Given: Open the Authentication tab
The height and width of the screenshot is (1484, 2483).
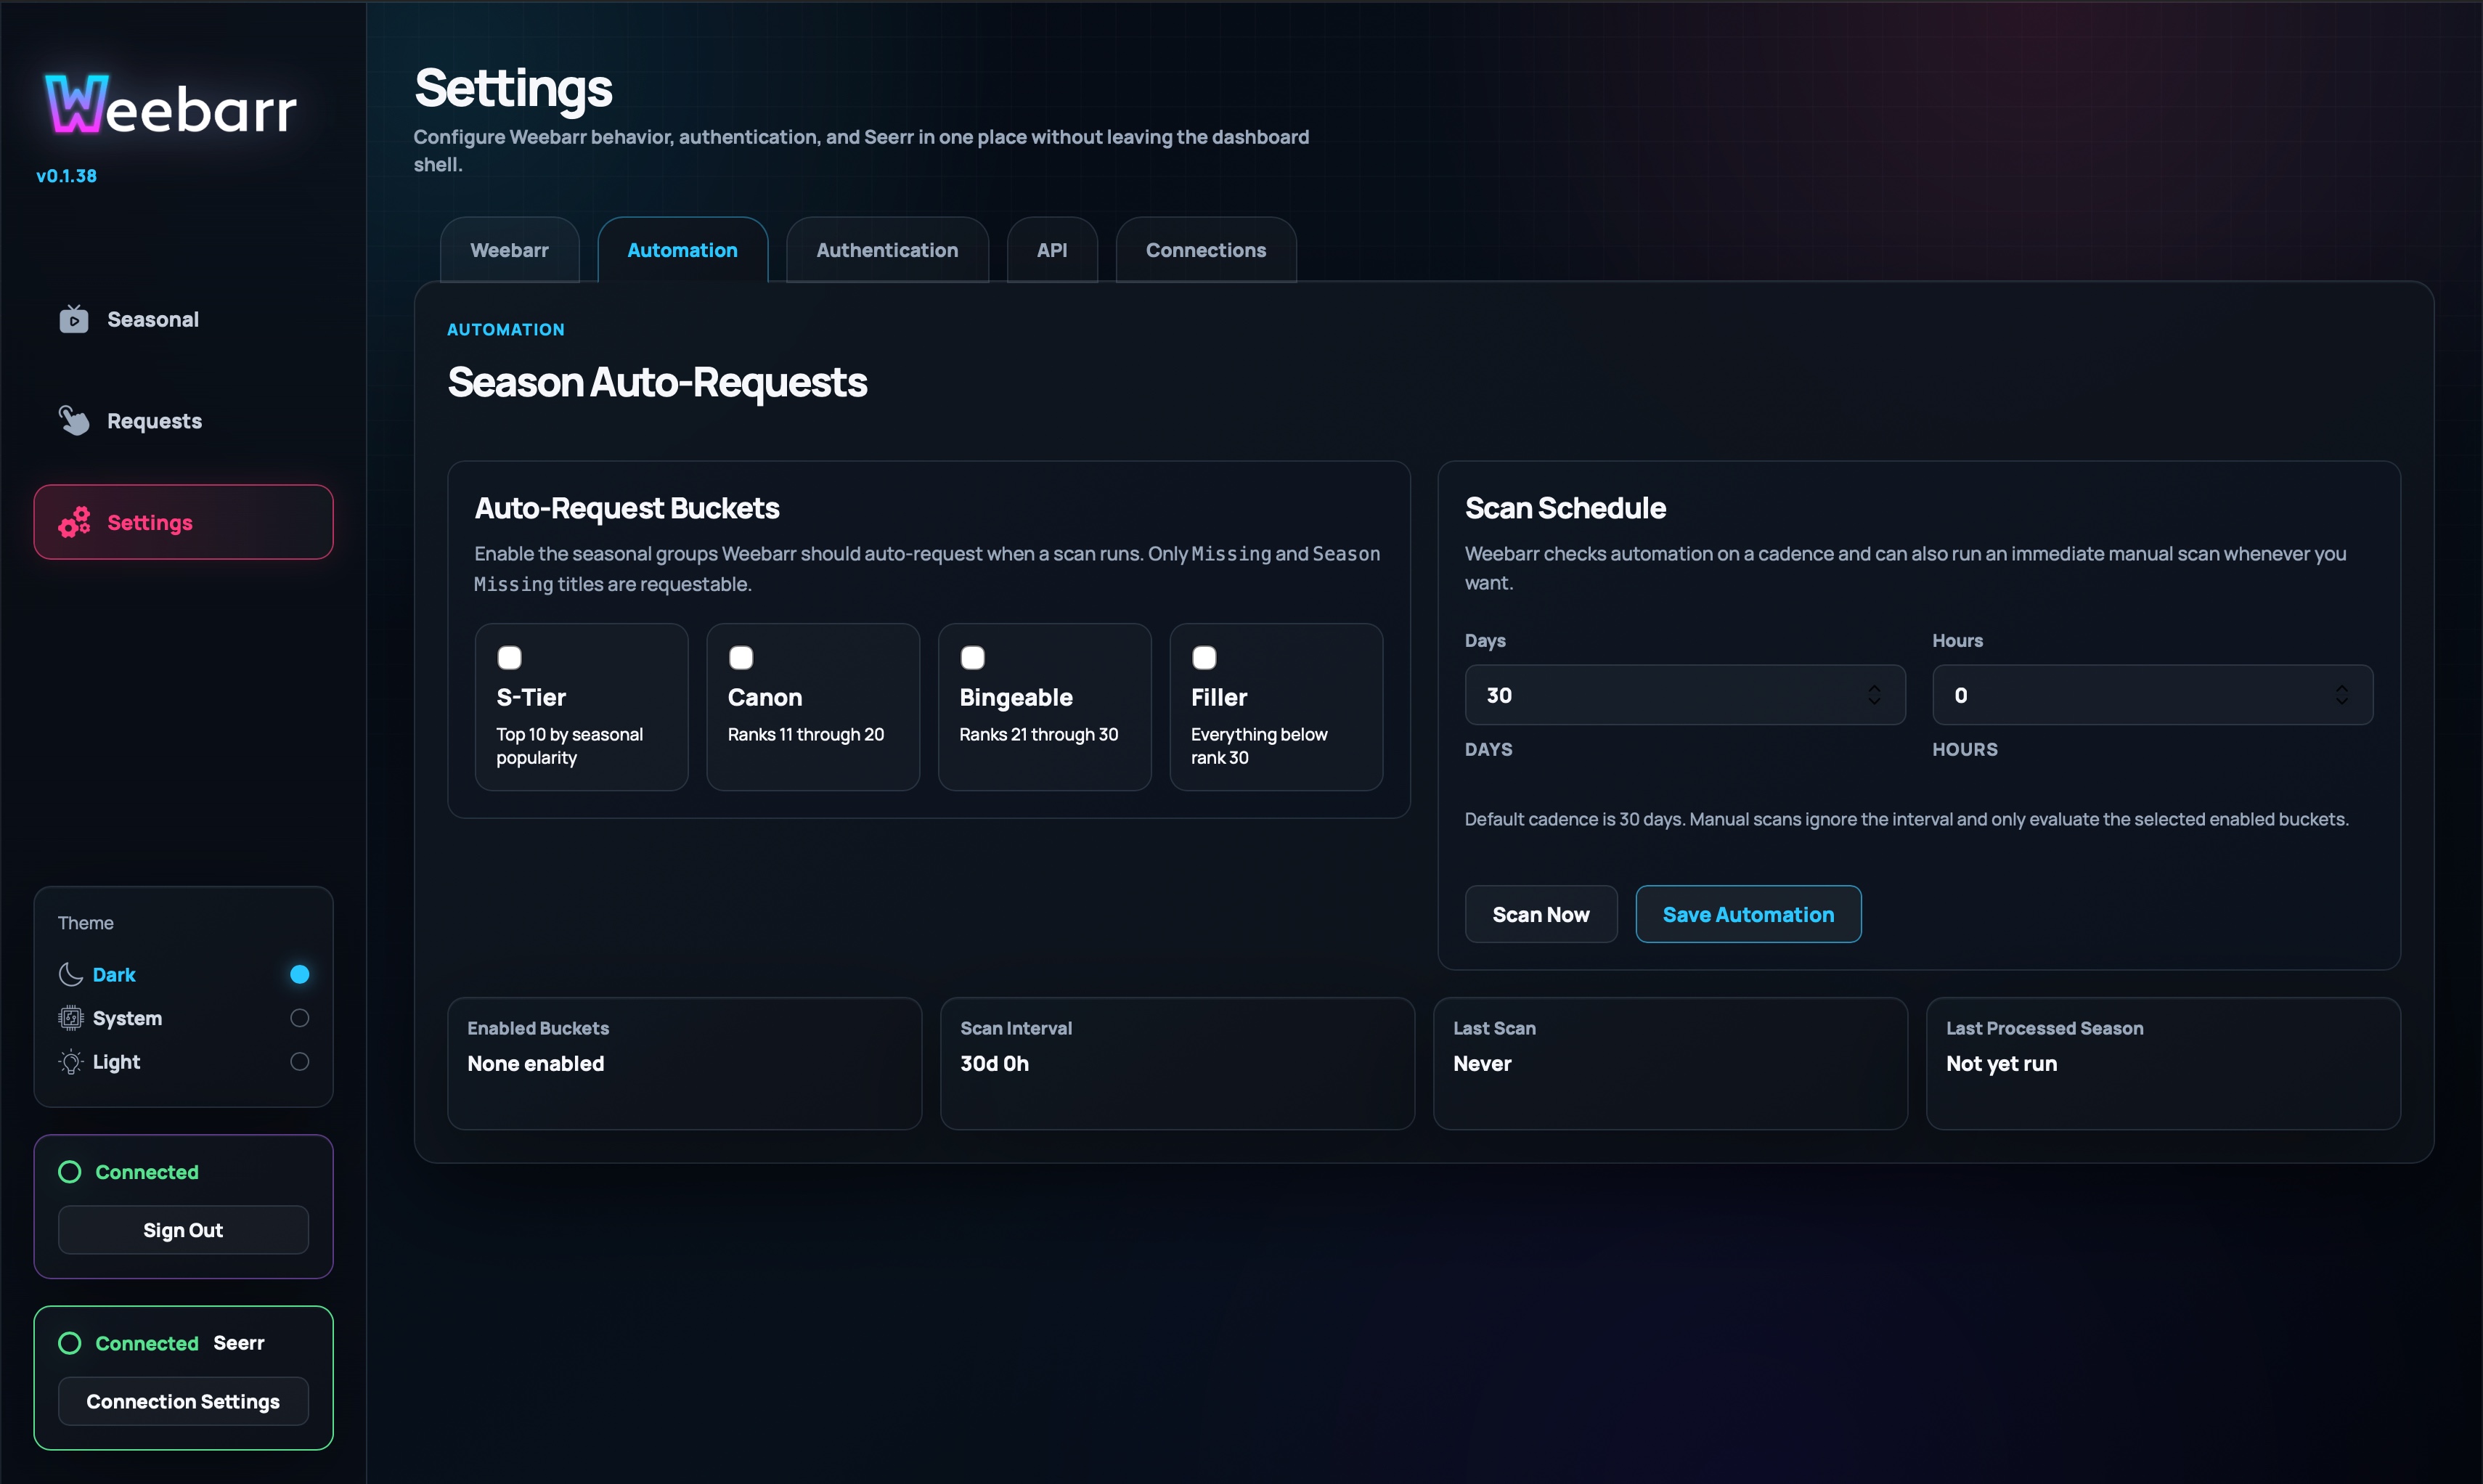Looking at the screenshot, I should (x=887, y=250).
